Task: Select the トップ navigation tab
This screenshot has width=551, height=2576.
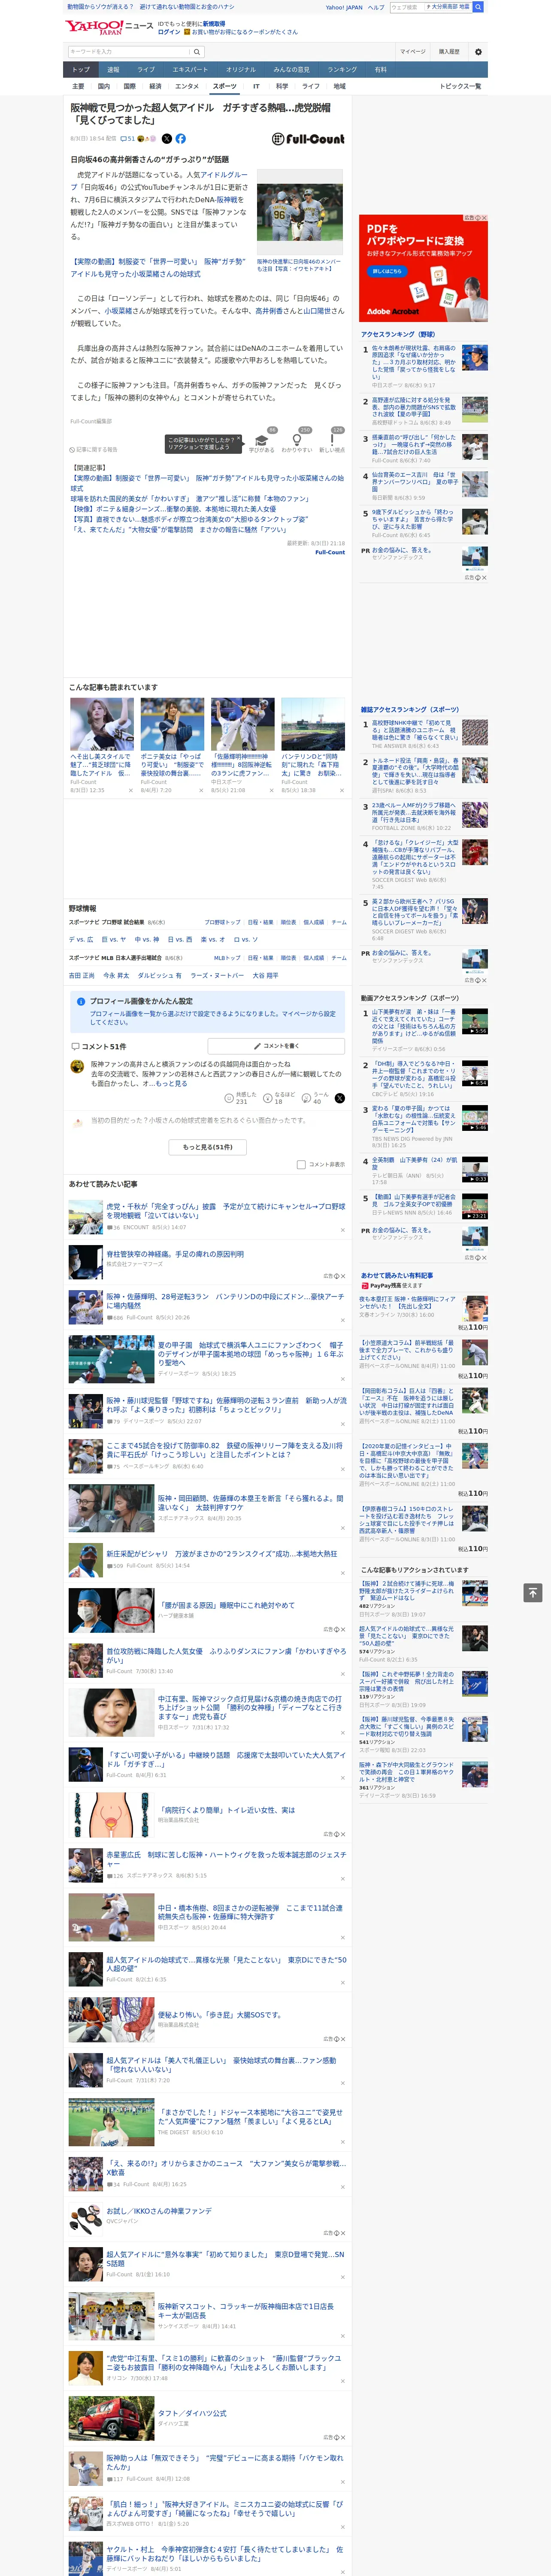Action: click(x=81, y=70)
